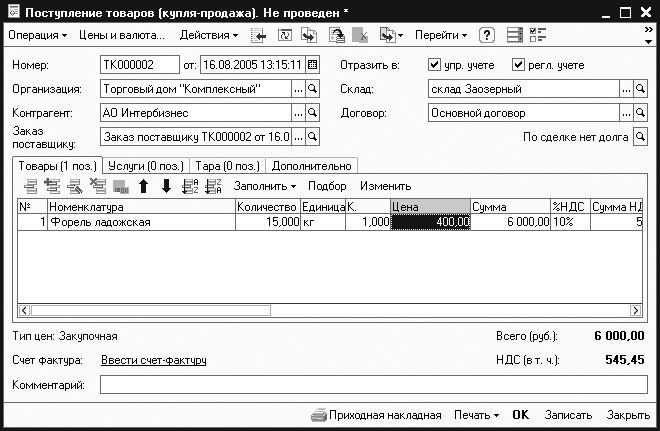Click the finish editing OK icon

[x=121, y=187]
